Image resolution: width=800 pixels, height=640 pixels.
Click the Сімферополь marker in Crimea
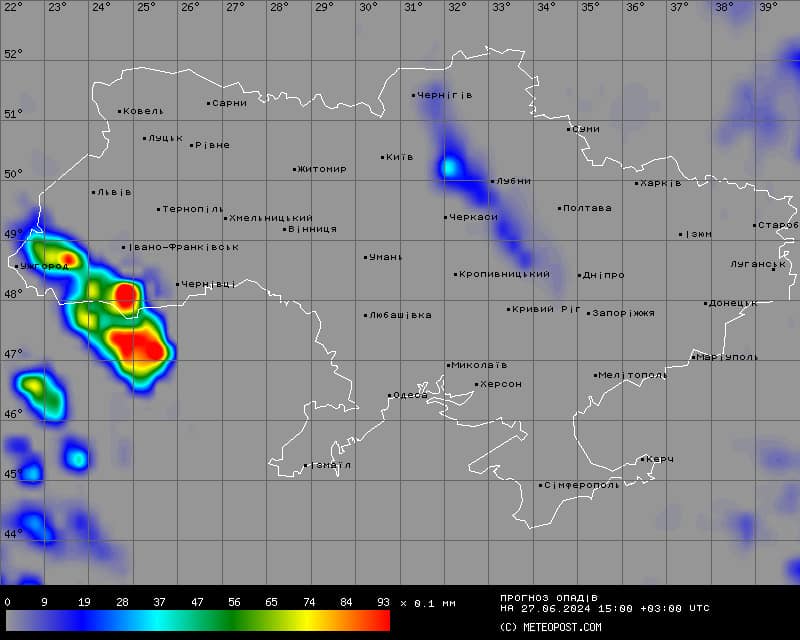[x=541, y=486]
